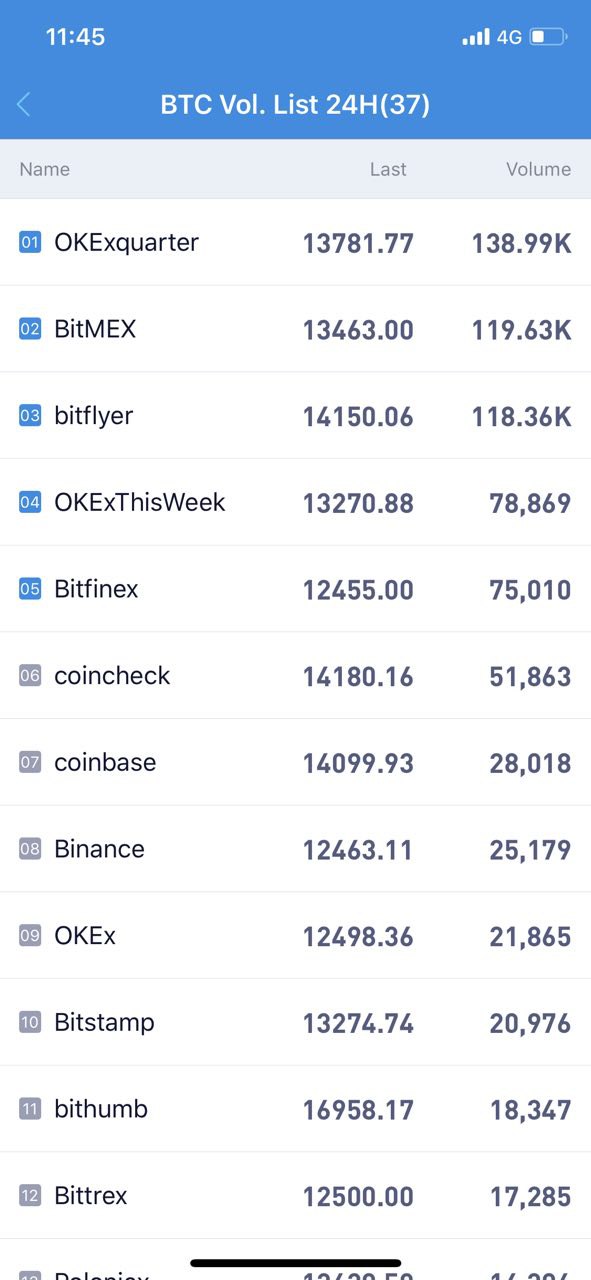Viewport: 591px width, 1280px height.
Task: Tap the gray 12 badge beside Bittrex
Action: coord(30,1196)
